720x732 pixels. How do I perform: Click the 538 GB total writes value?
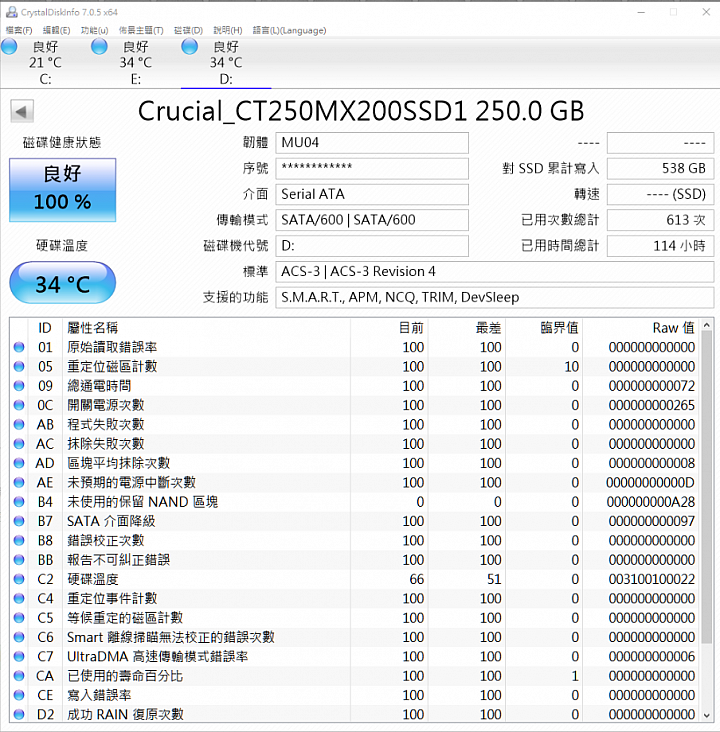[x=660, y=168]
